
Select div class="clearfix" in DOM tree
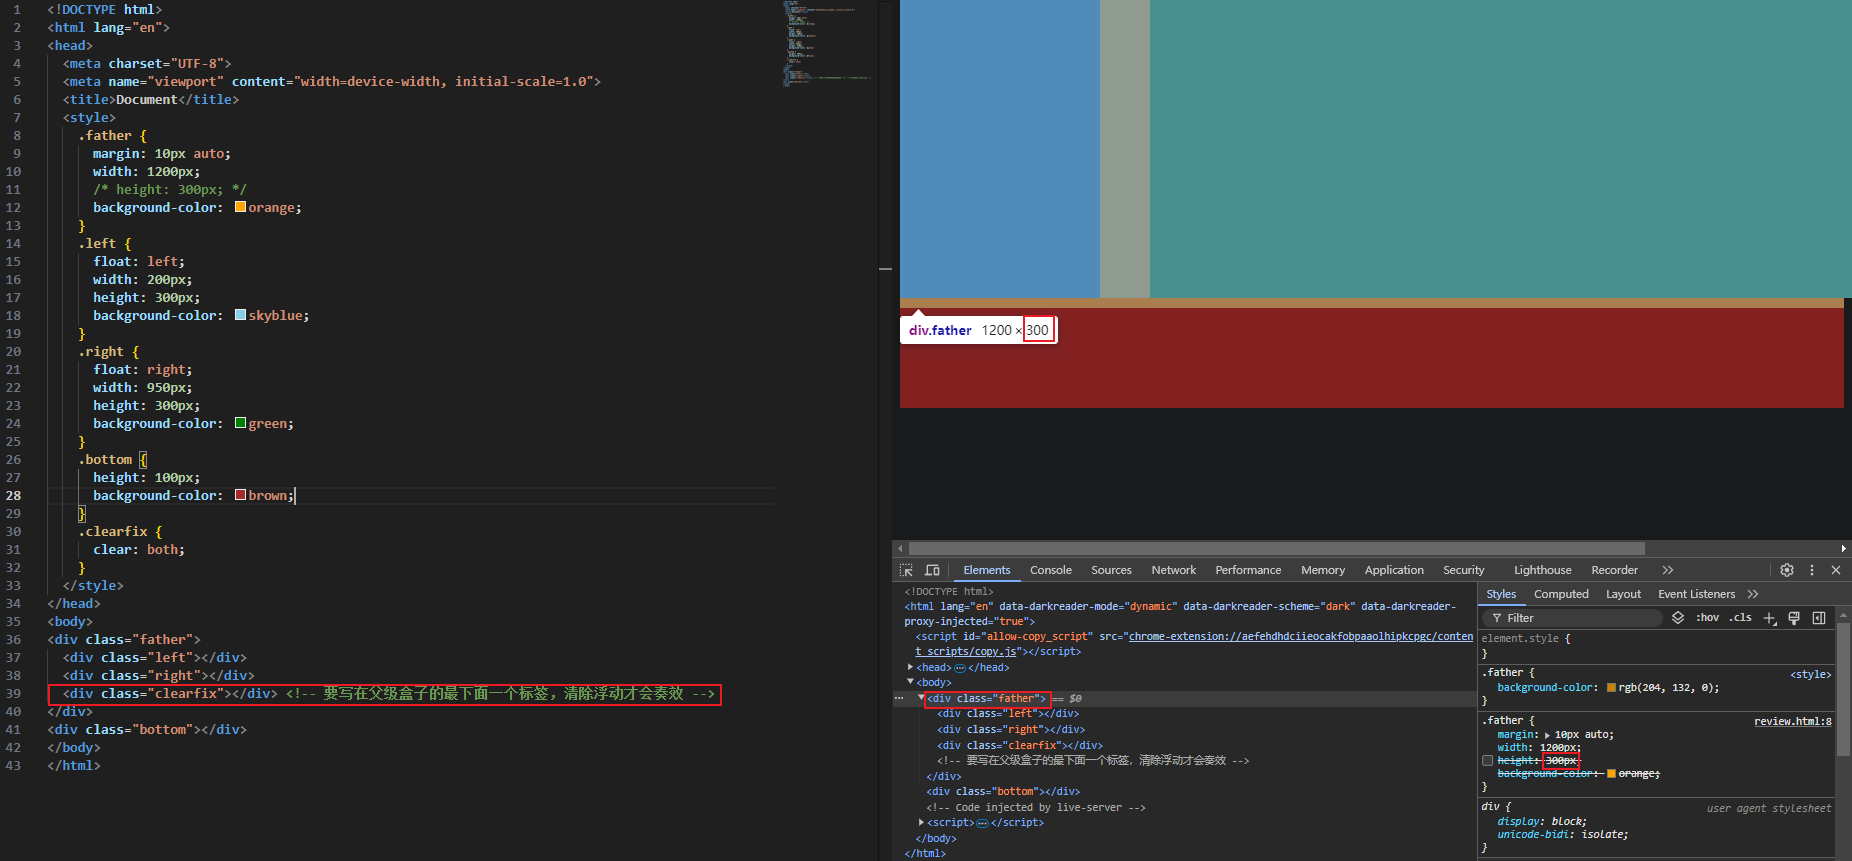coord(1020,745)
